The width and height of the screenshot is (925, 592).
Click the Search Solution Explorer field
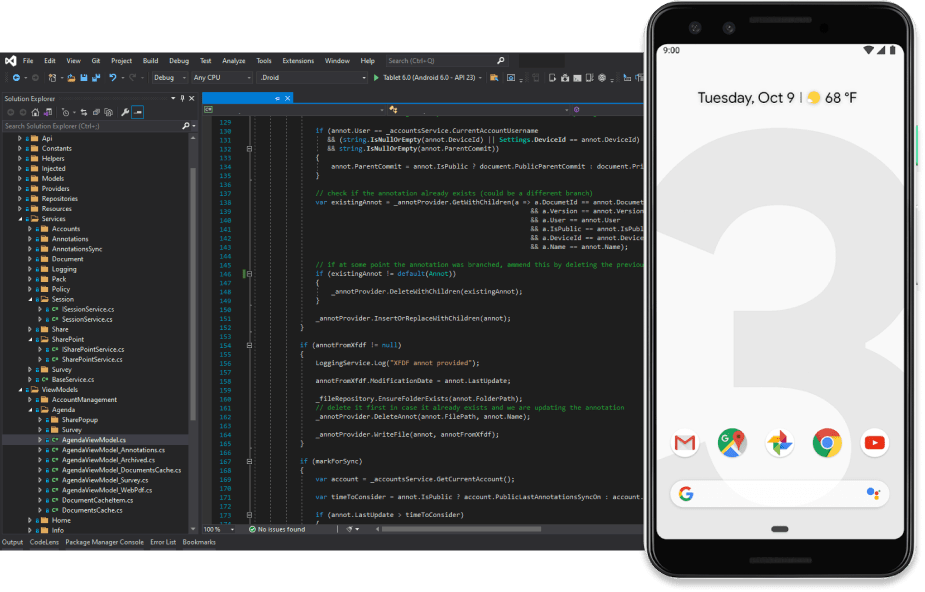click(90, 126)
